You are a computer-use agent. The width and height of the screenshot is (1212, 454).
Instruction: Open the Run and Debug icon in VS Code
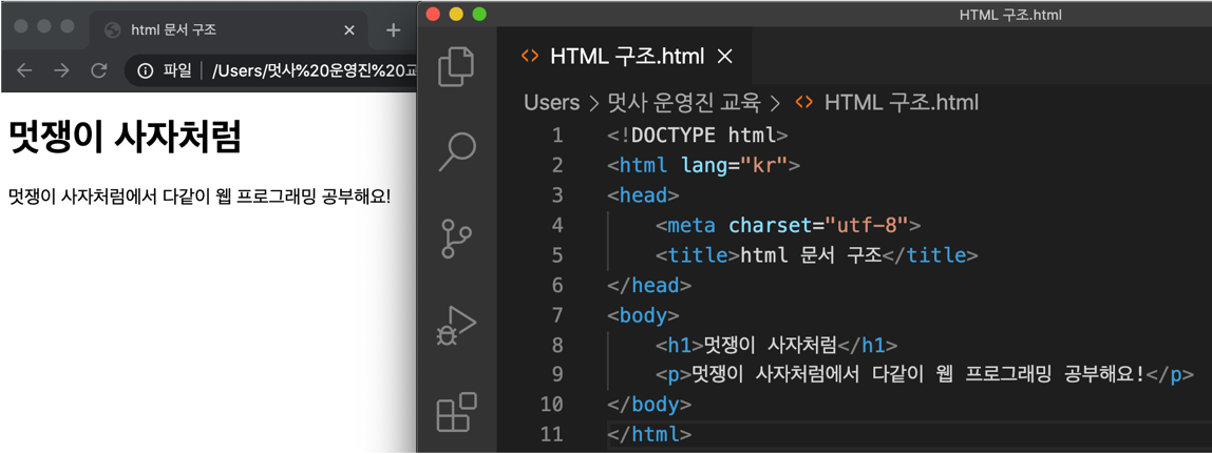(x=456, y=325)
